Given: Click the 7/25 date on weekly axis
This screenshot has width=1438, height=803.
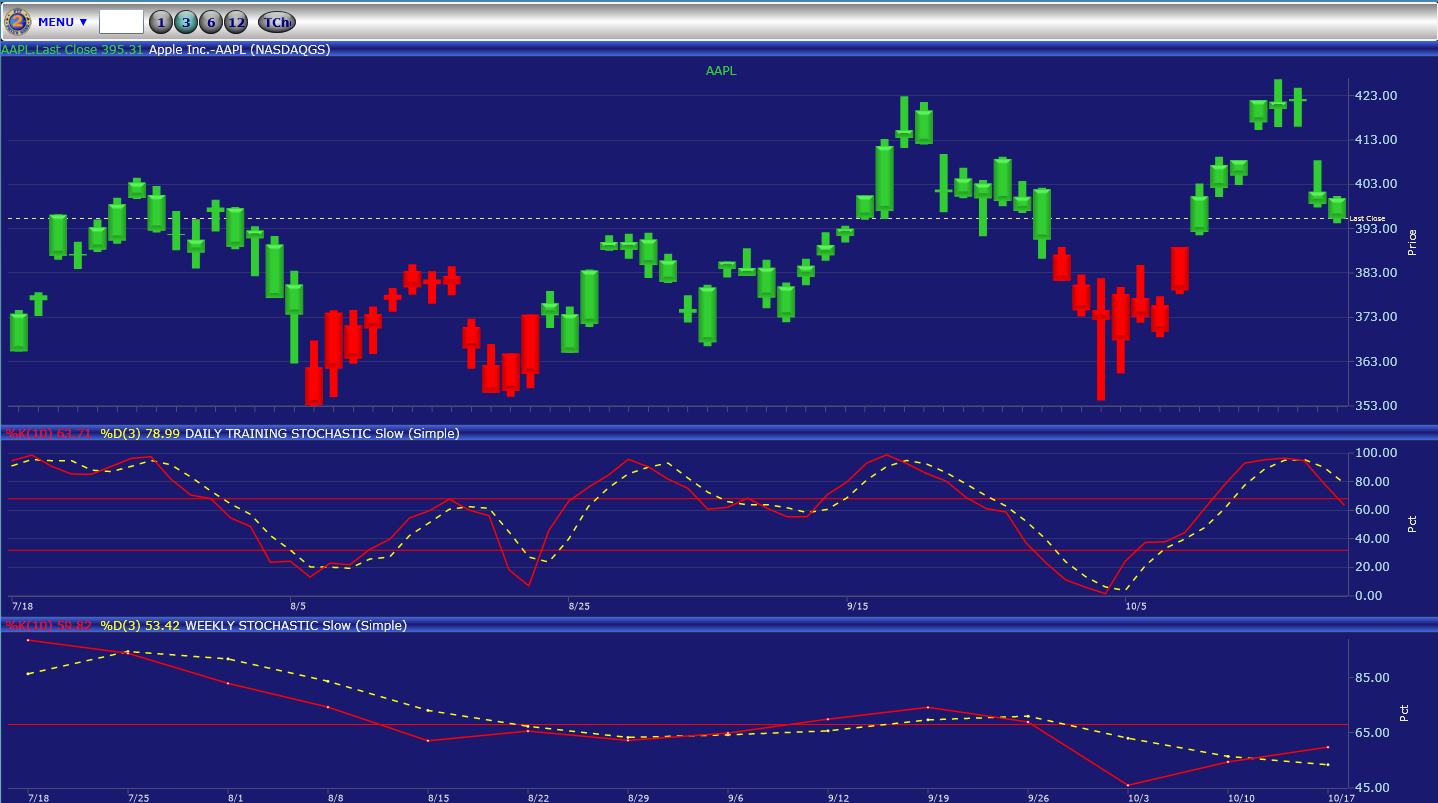Looking at the screenshot, I should tap(138, 798).
